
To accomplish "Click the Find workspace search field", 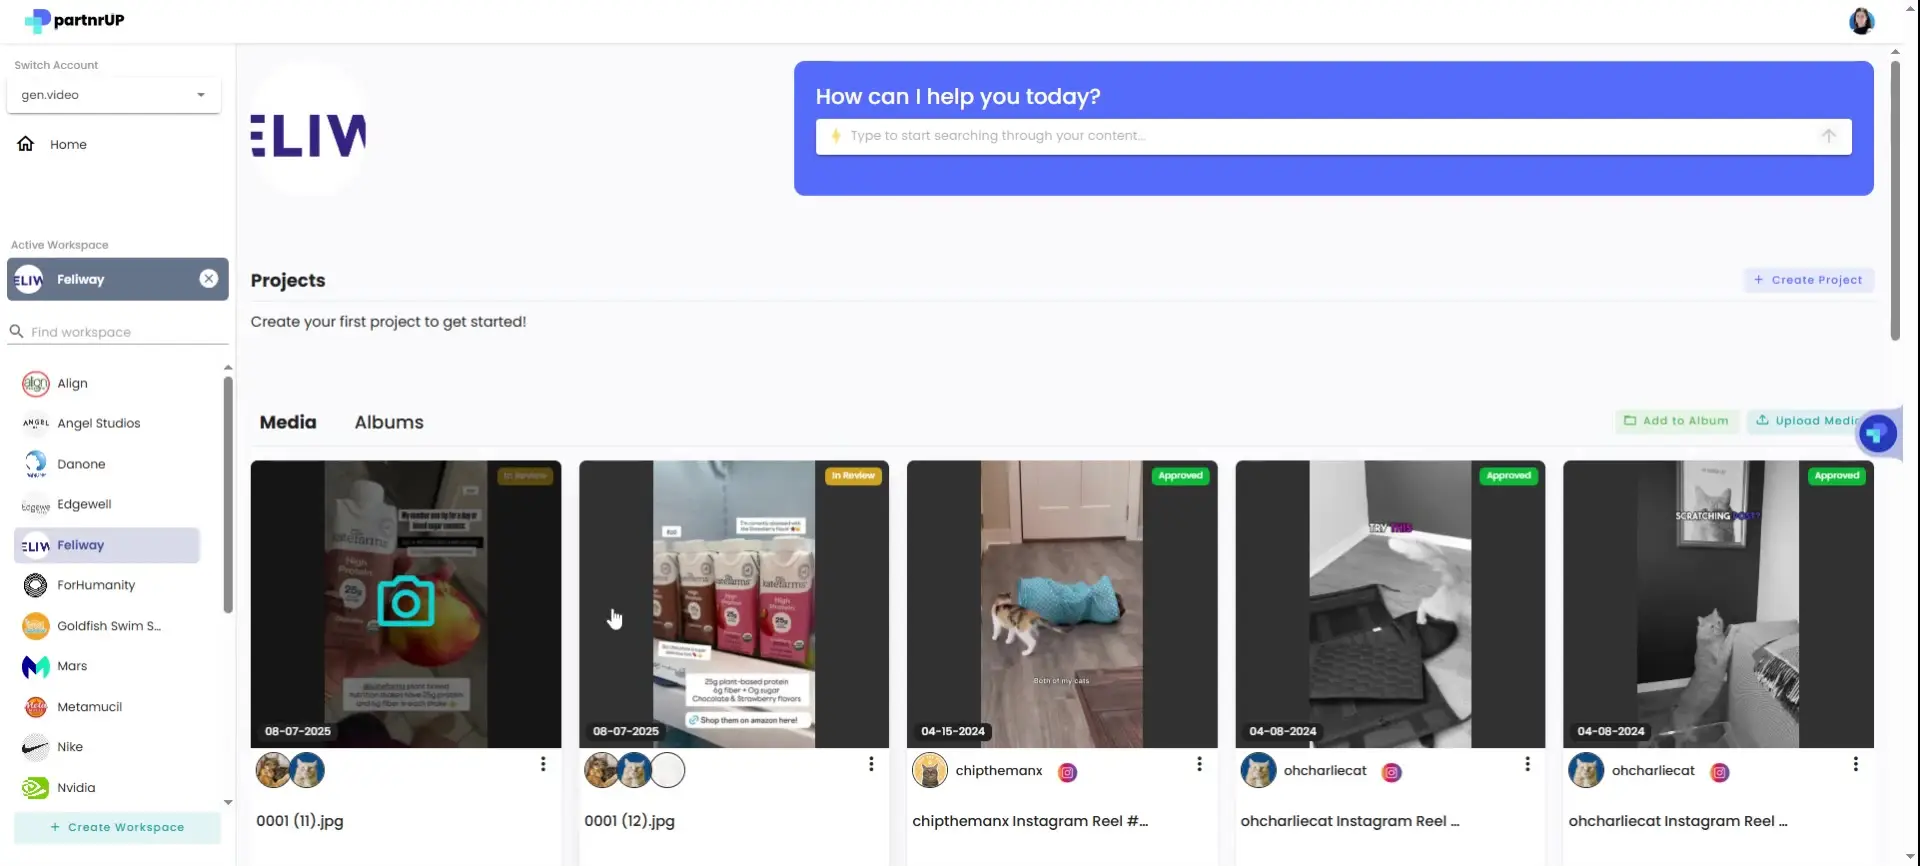I will pos(118,332).
